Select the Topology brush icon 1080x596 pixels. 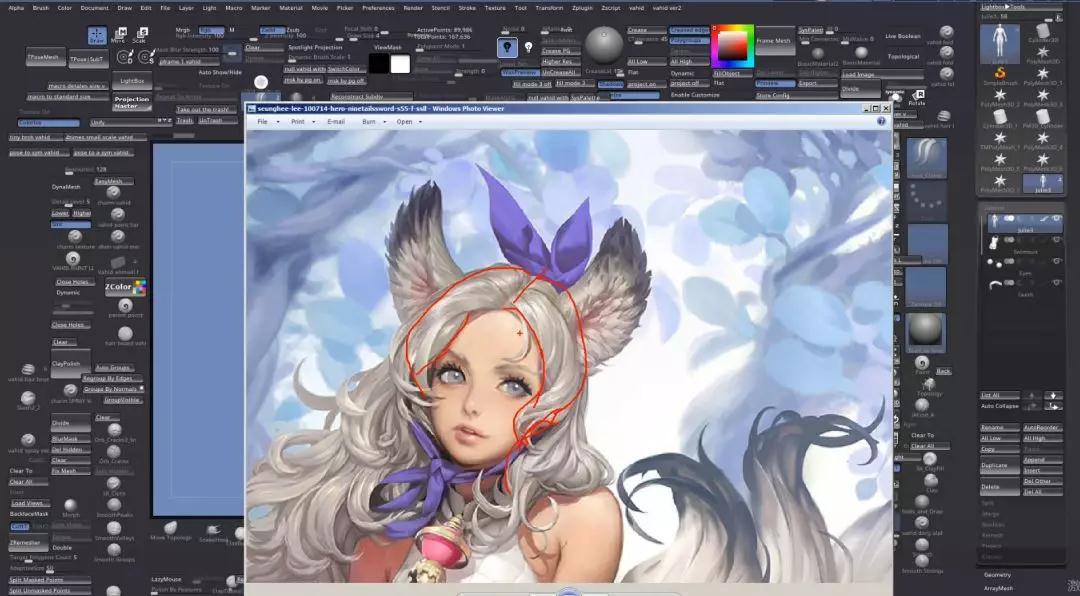point(928,385)
